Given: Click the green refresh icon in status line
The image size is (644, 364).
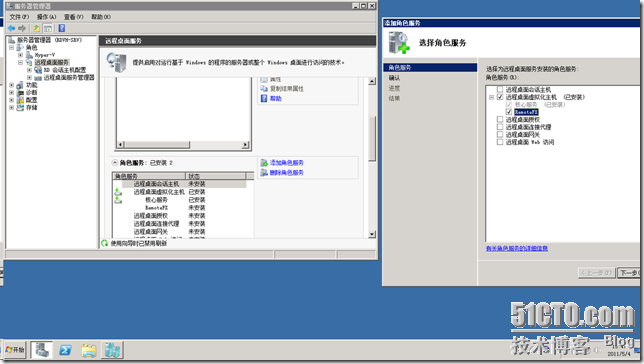Looking at the screenshot, I should [x=105, y=243].
